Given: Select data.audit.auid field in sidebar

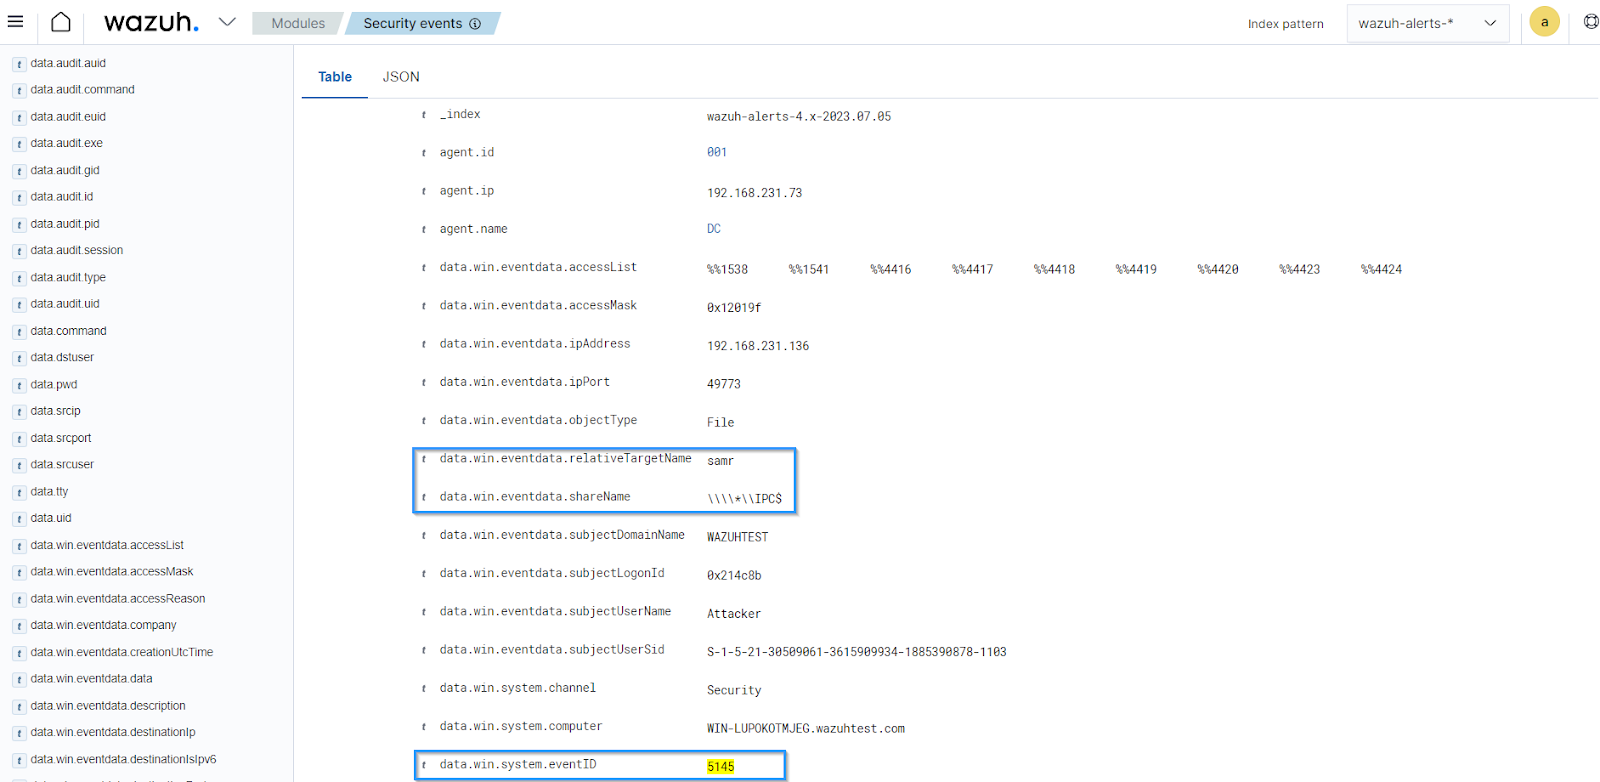Looking at the screenshot, I should coord(68,63).
